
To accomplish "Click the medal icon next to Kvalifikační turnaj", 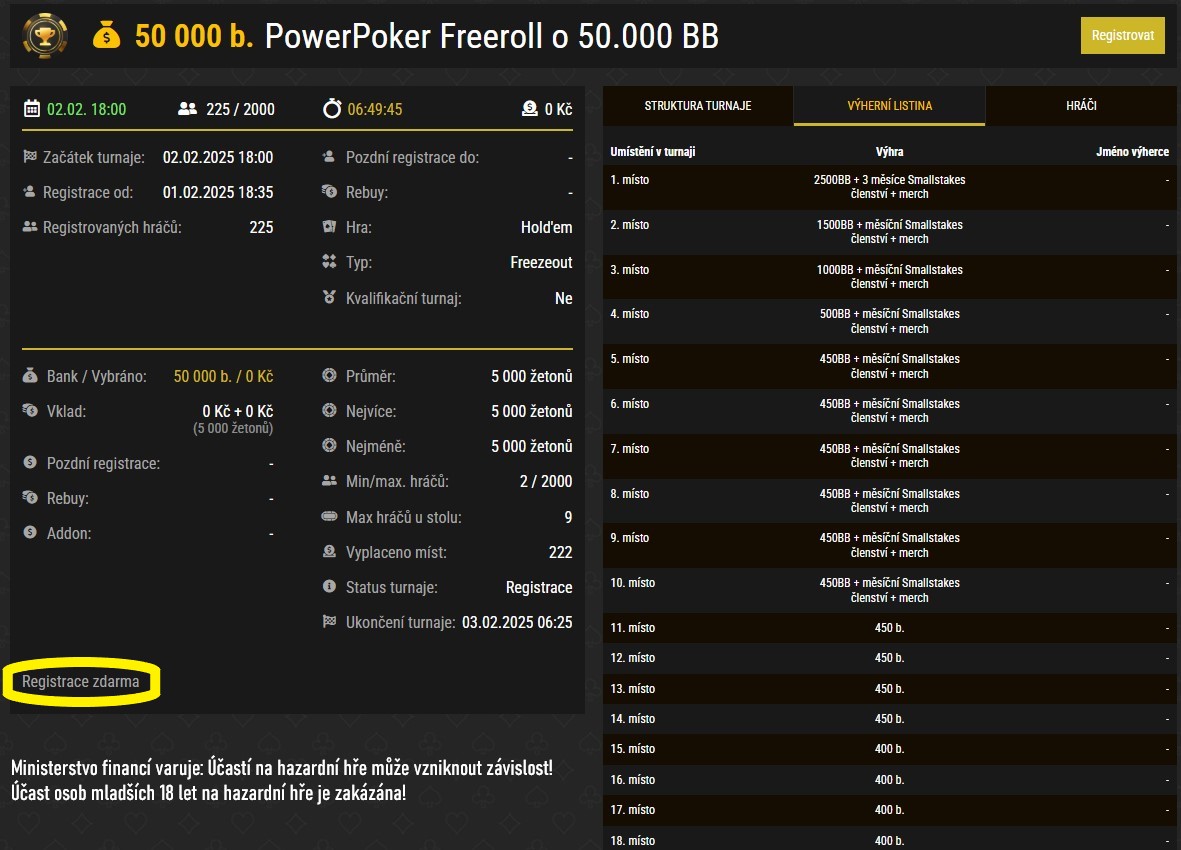I will [329, 297].
